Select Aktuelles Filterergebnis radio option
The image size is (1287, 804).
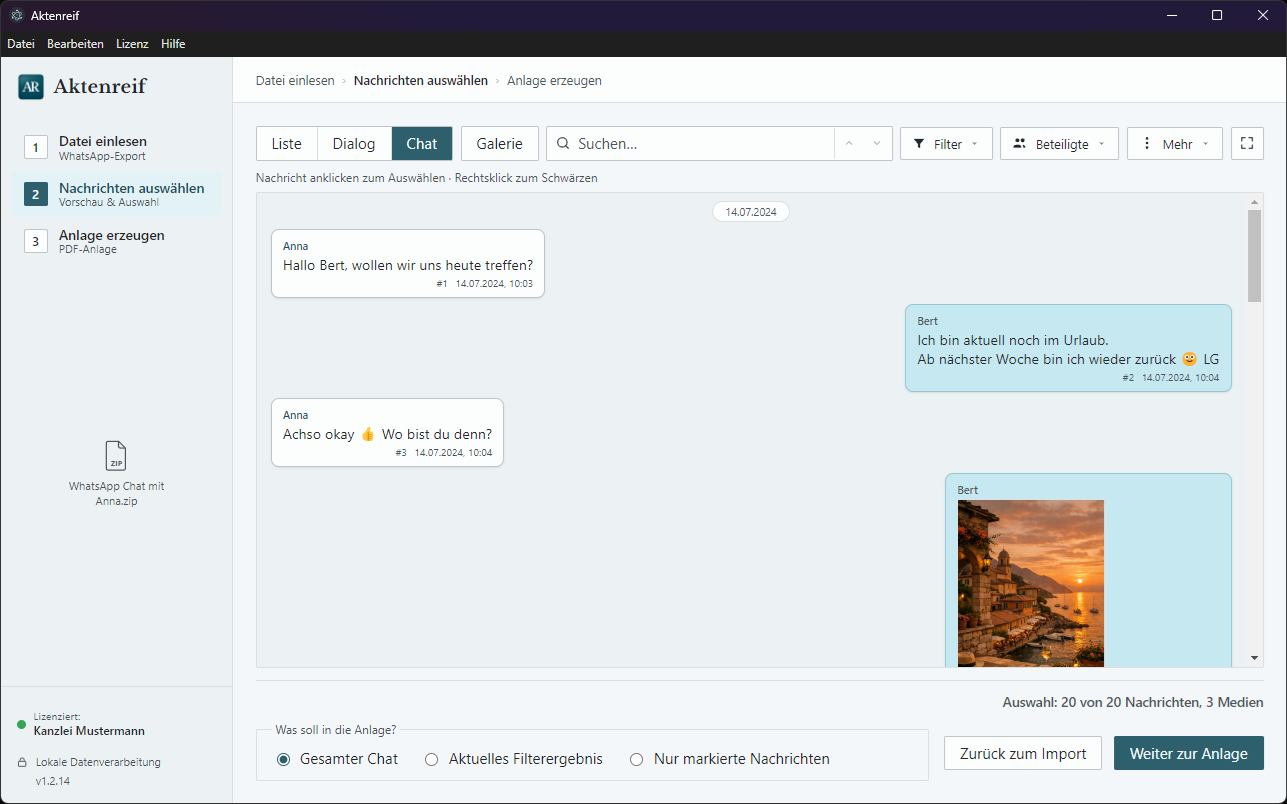pyautogui.click(x=432, y=759)
